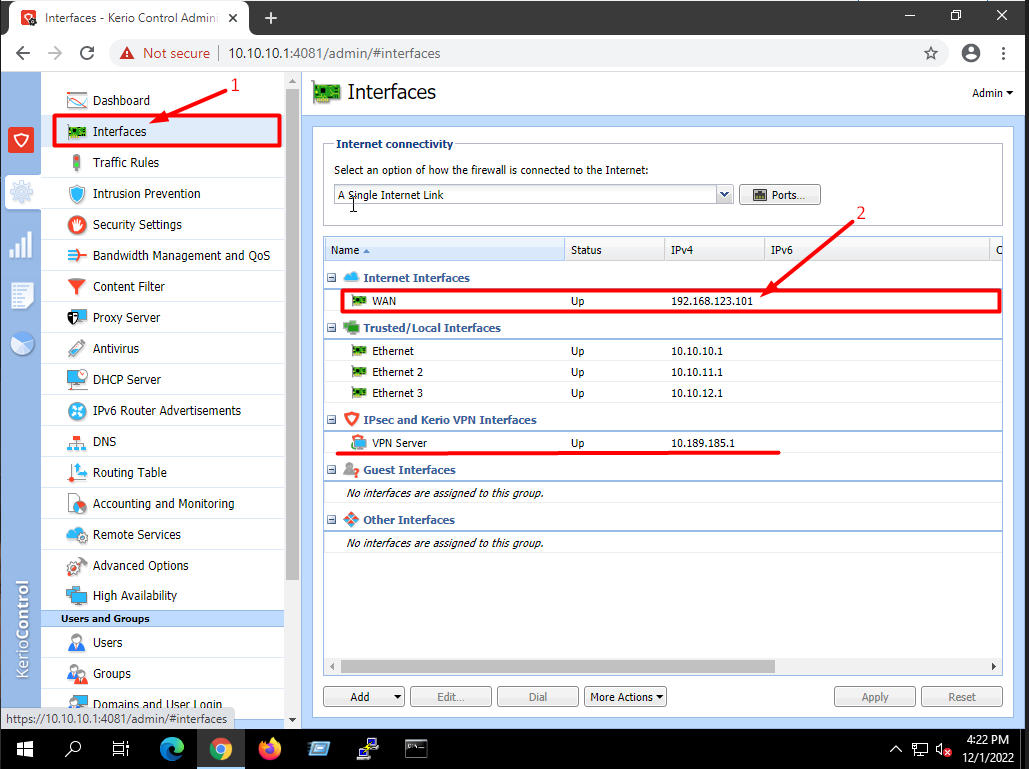
Task: Click the Antivirus syringe icon
Action: pyautogui.click(x=77, y=348)
